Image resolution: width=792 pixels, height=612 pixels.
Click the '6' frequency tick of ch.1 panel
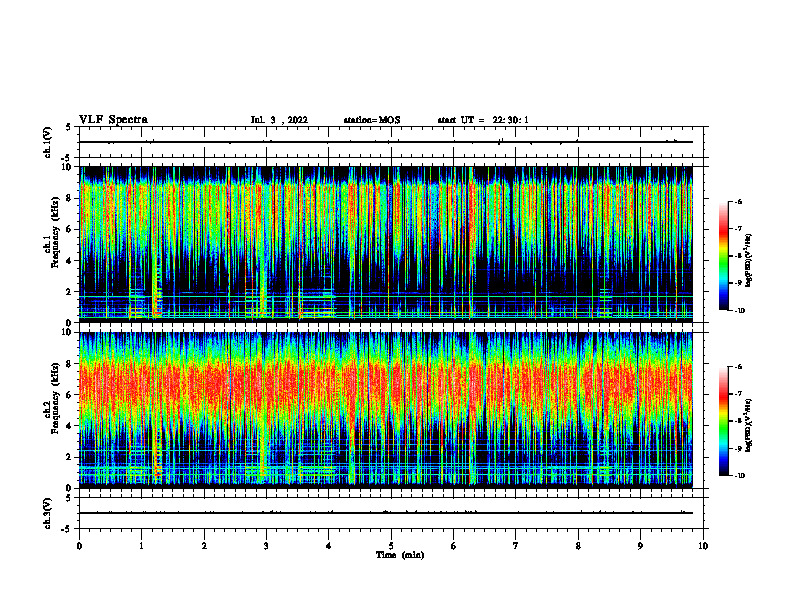click(70, 229)
